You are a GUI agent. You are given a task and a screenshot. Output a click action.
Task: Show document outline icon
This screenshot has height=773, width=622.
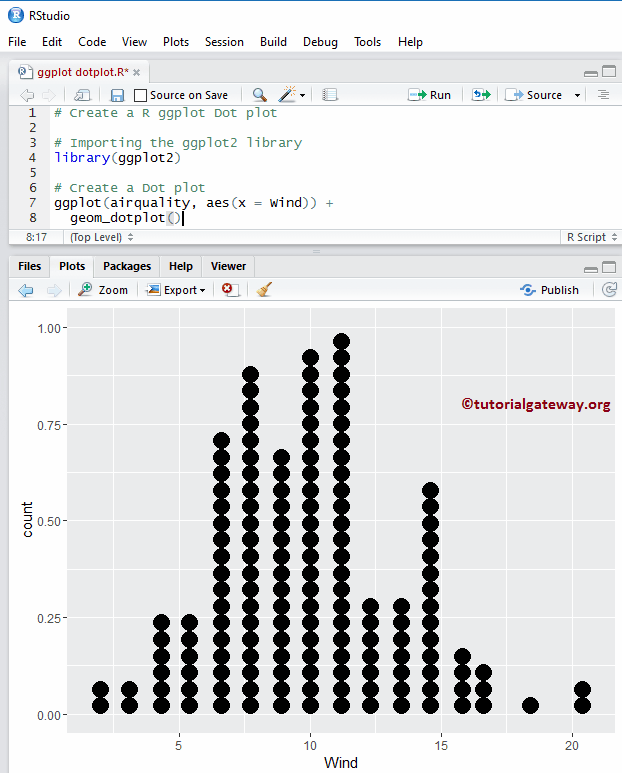point(603,95)
